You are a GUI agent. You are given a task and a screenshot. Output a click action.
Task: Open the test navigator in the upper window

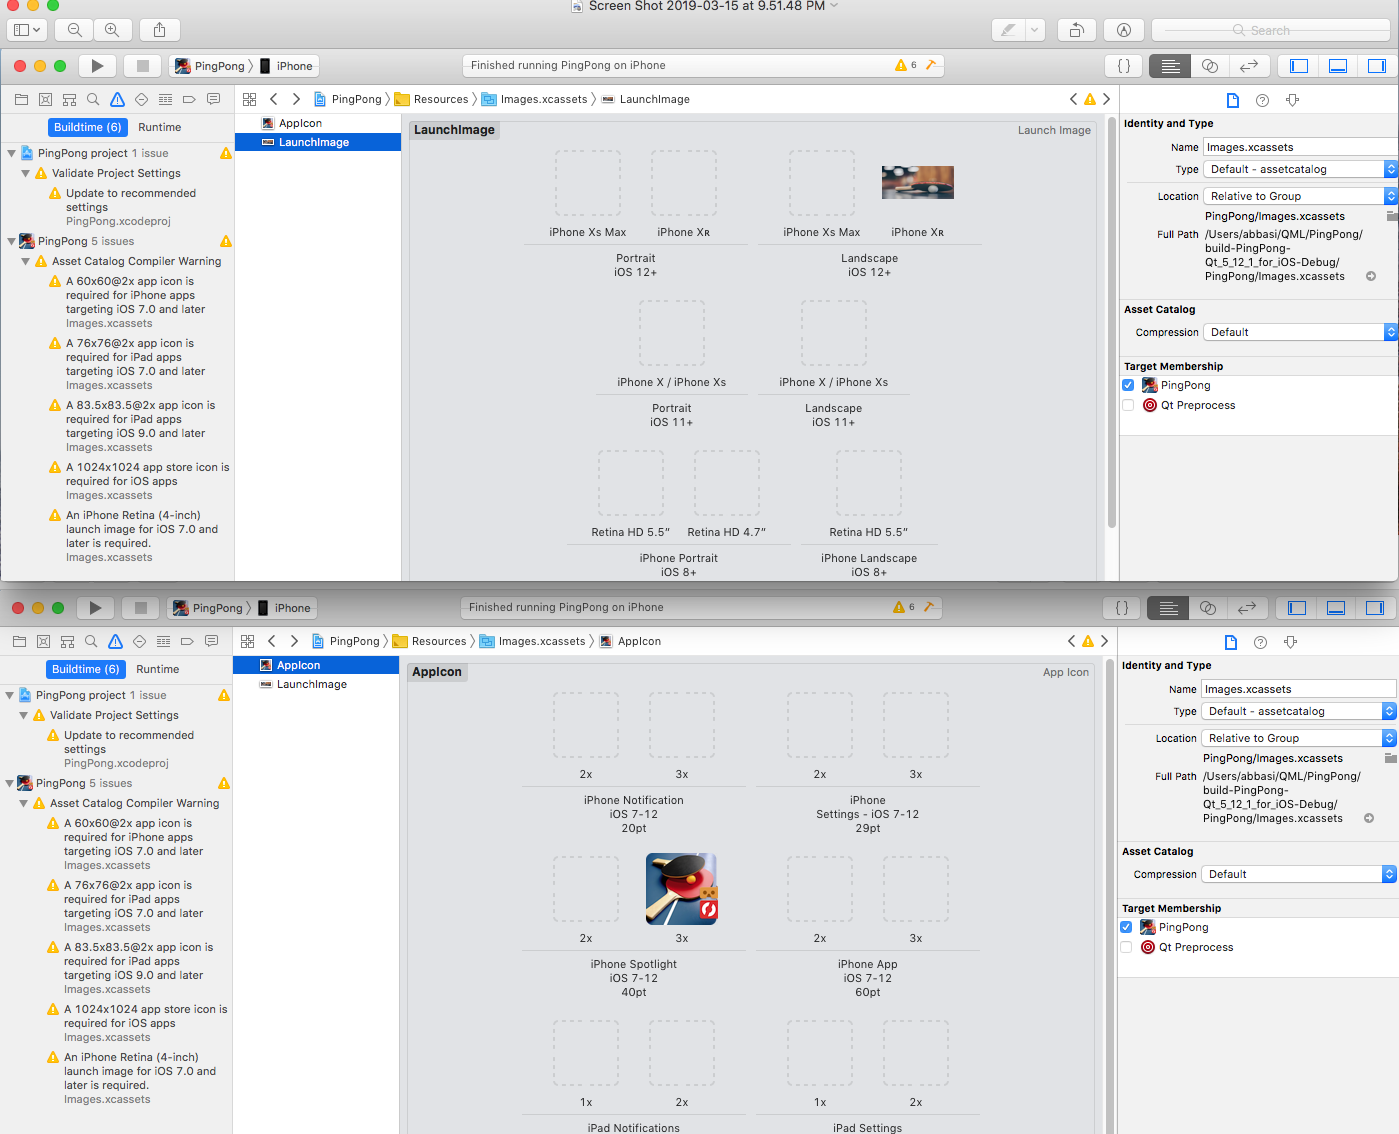coord(141,99)
